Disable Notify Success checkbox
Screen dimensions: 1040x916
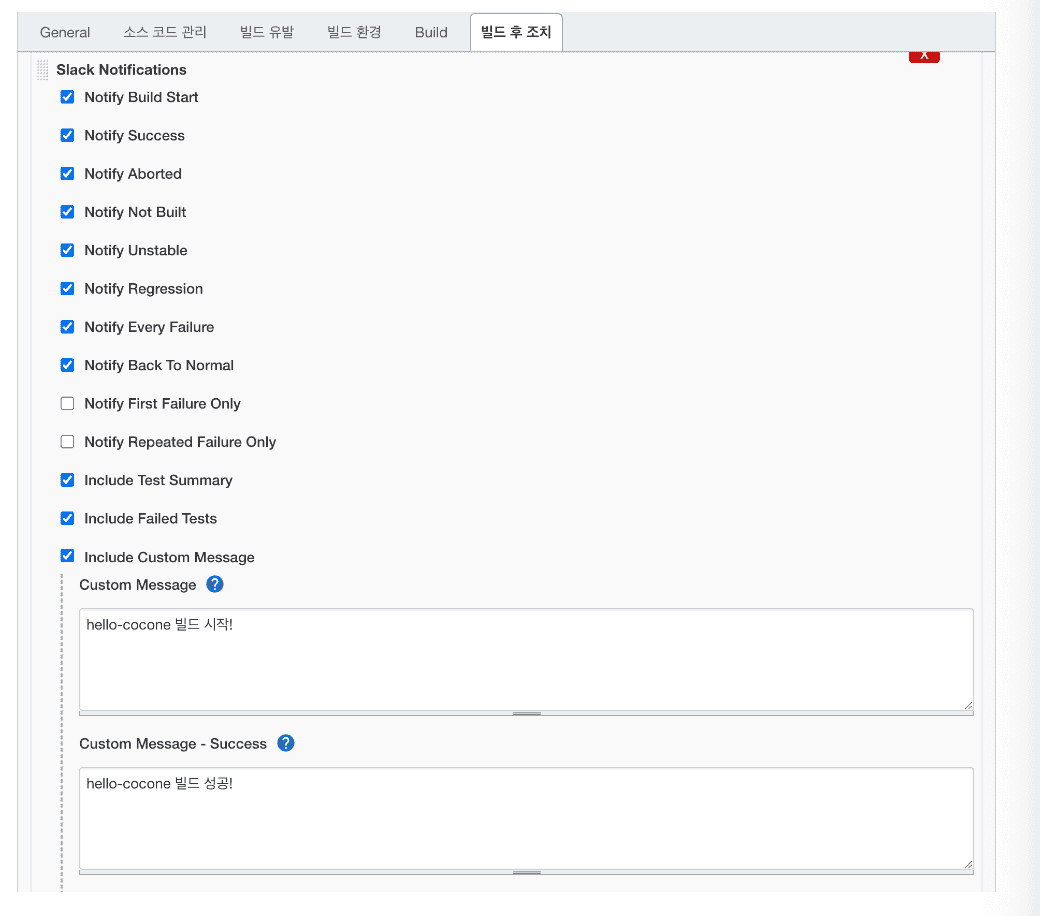coord(67,135)
